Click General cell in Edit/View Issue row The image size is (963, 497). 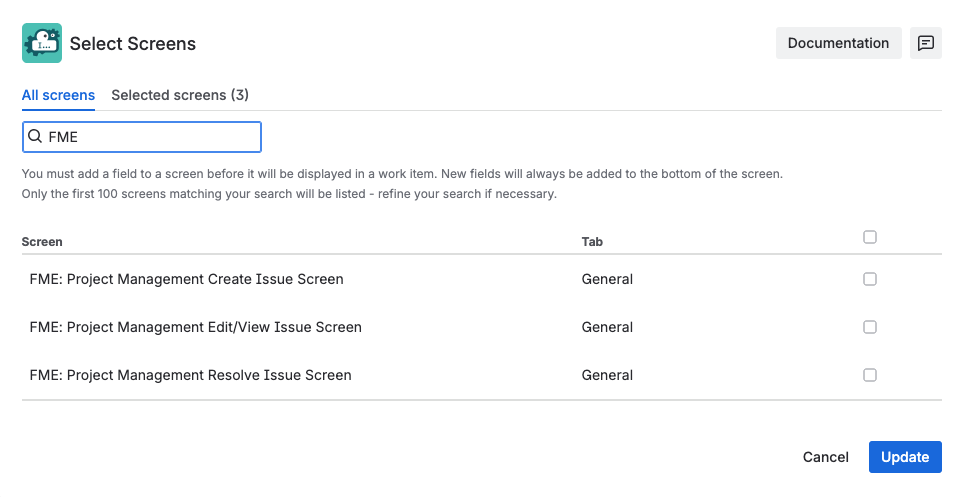coord(607,327)
